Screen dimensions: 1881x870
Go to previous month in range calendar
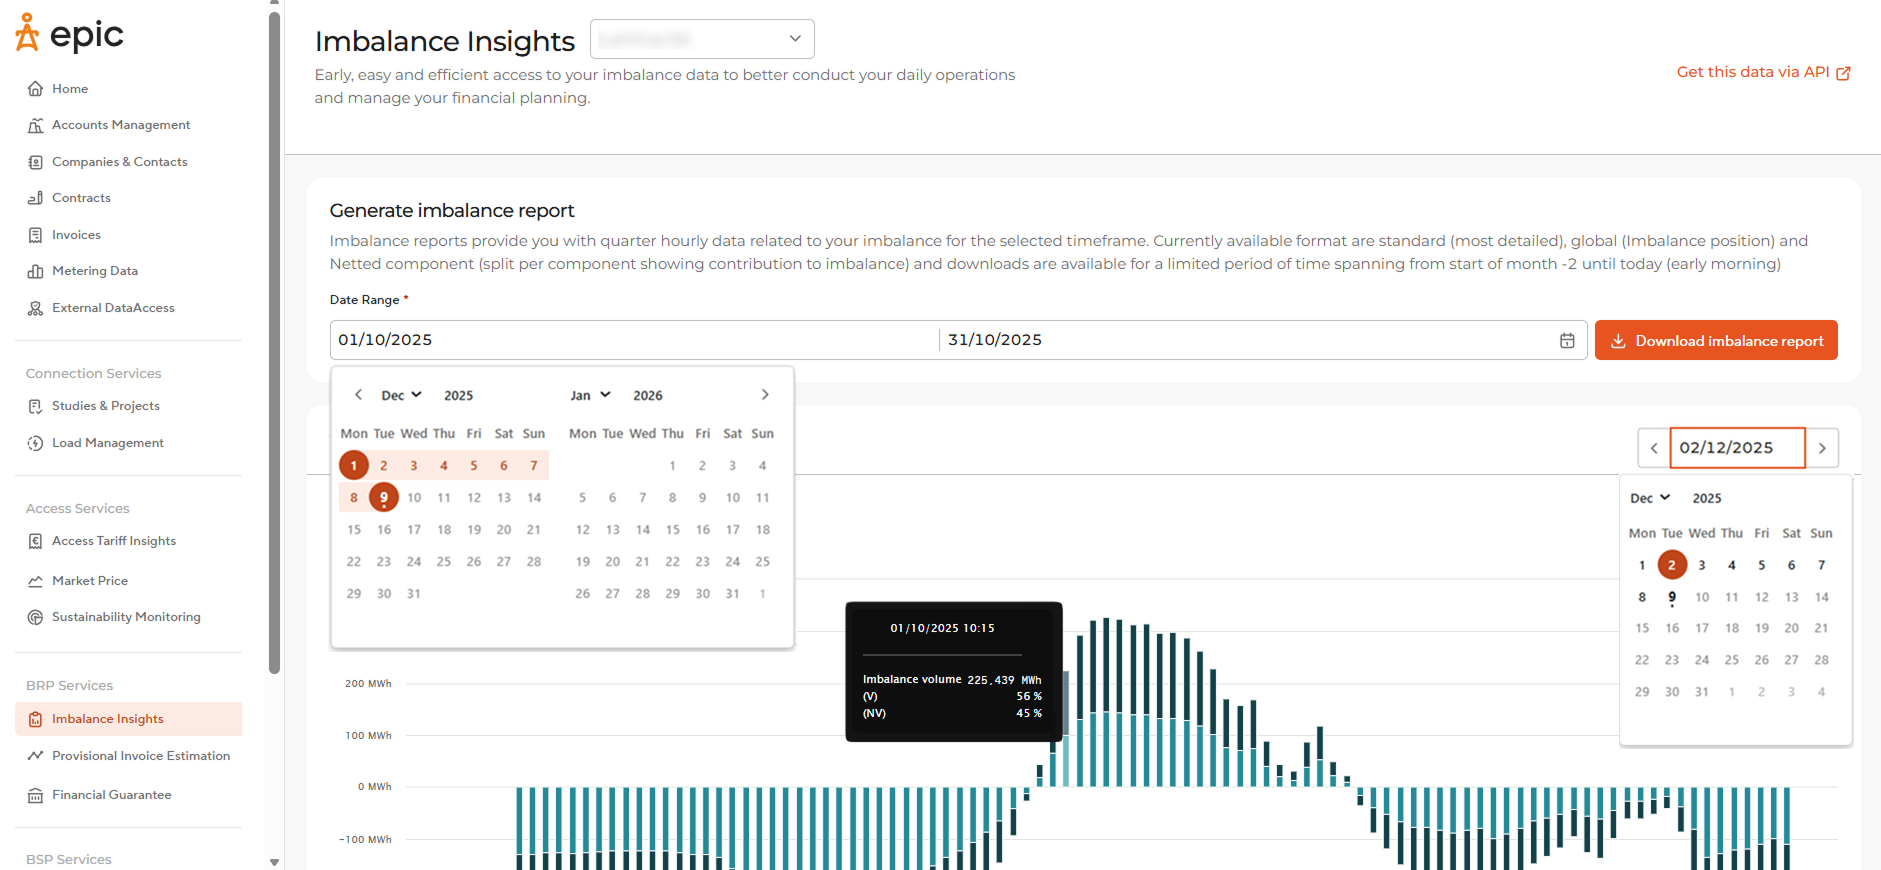point(358,395)
